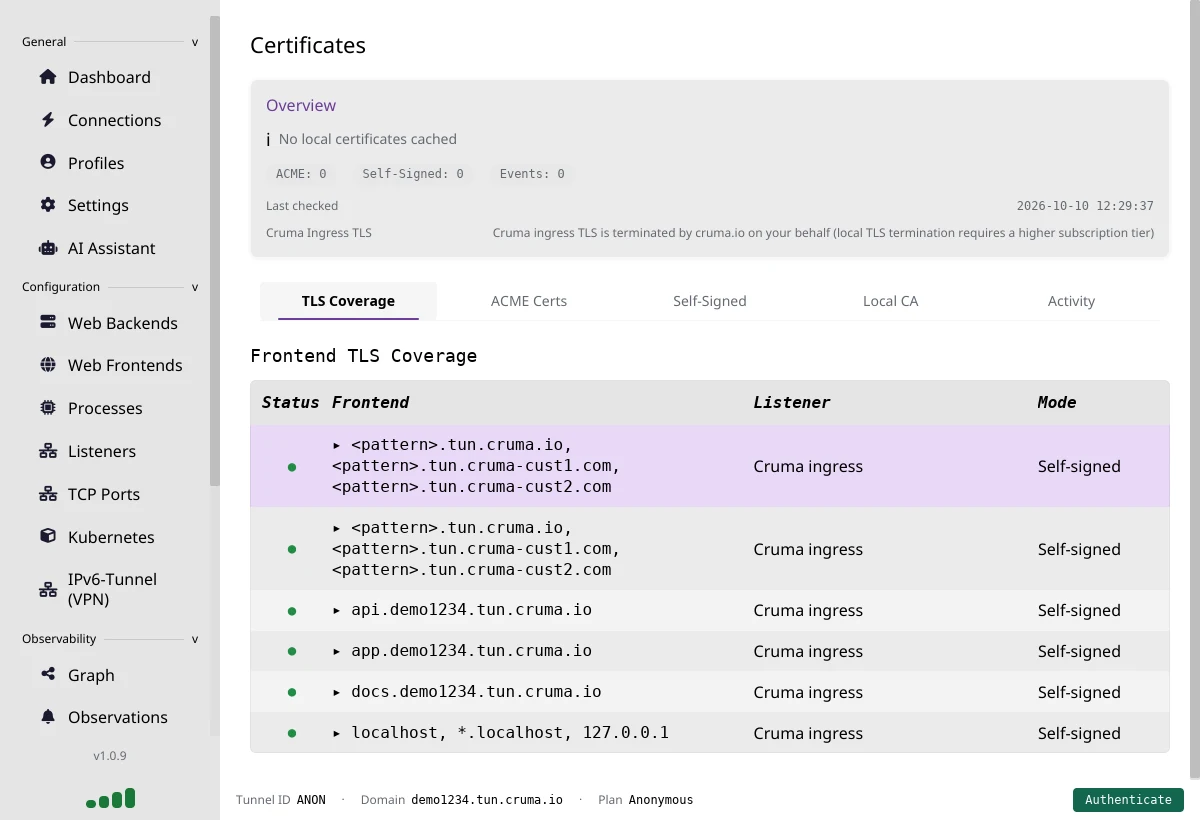1200x820 pixels.
Task: Click the Listener column header
Action: (x=792, y=402)
